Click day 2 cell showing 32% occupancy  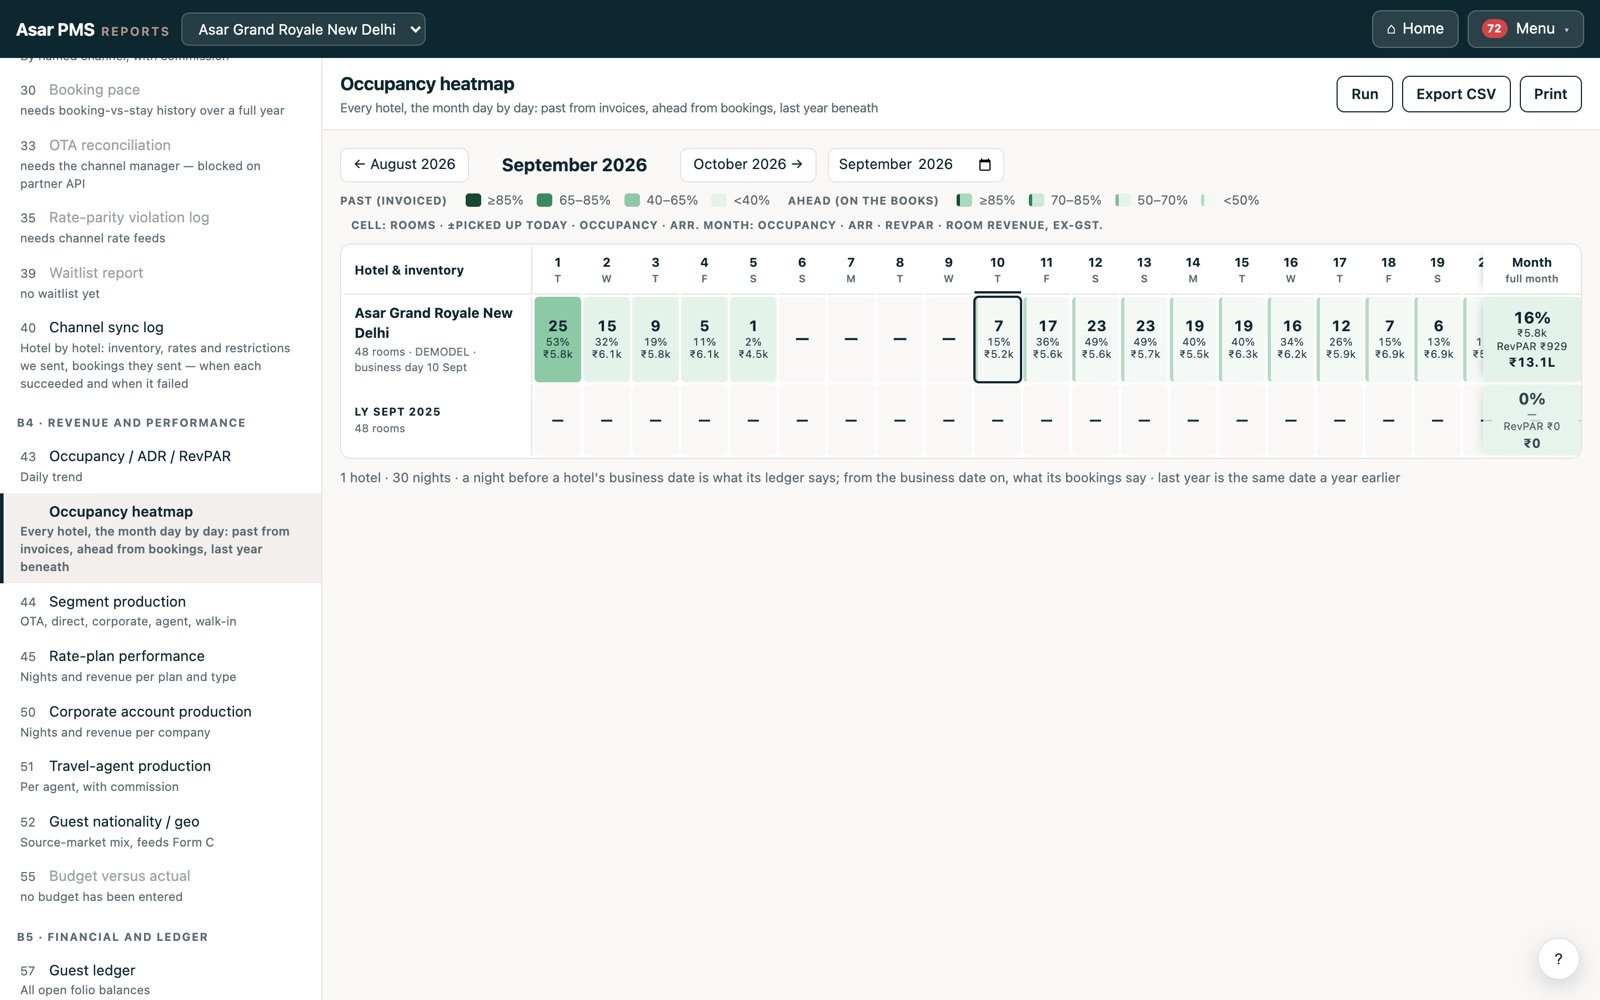pos(606,339)
